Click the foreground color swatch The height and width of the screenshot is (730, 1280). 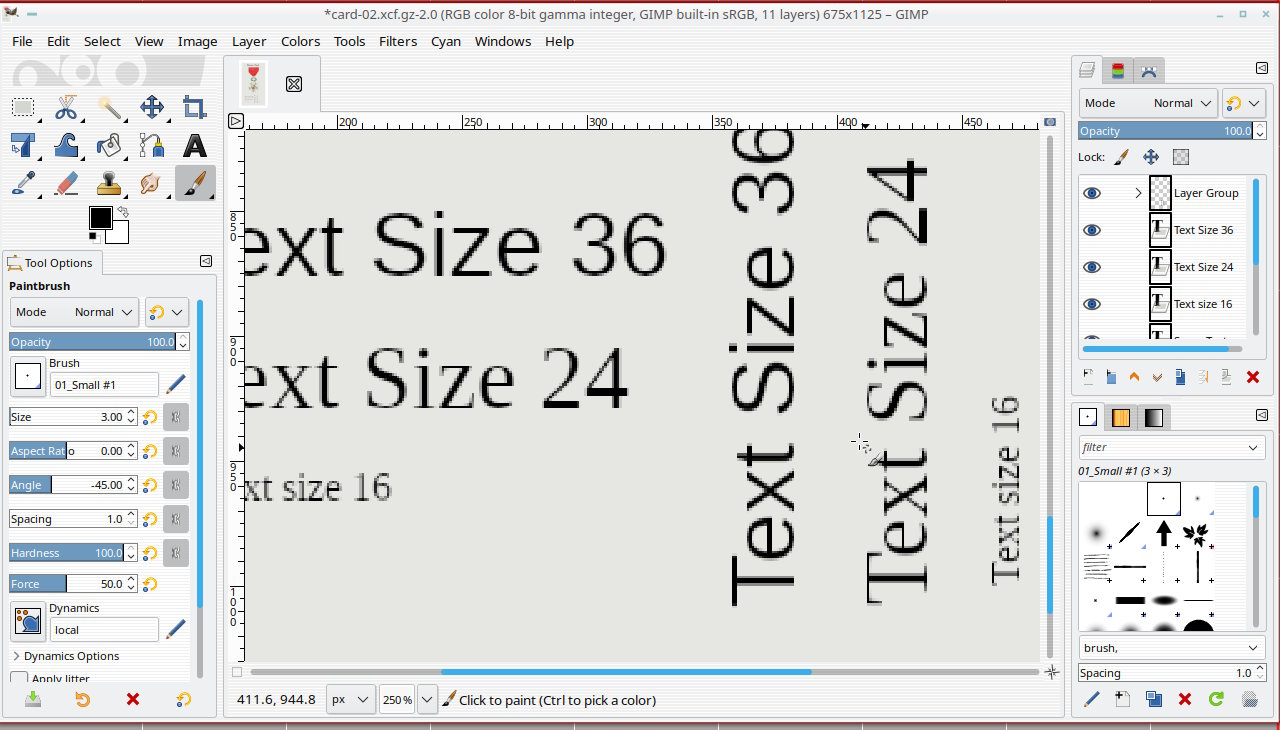(100, 218)
